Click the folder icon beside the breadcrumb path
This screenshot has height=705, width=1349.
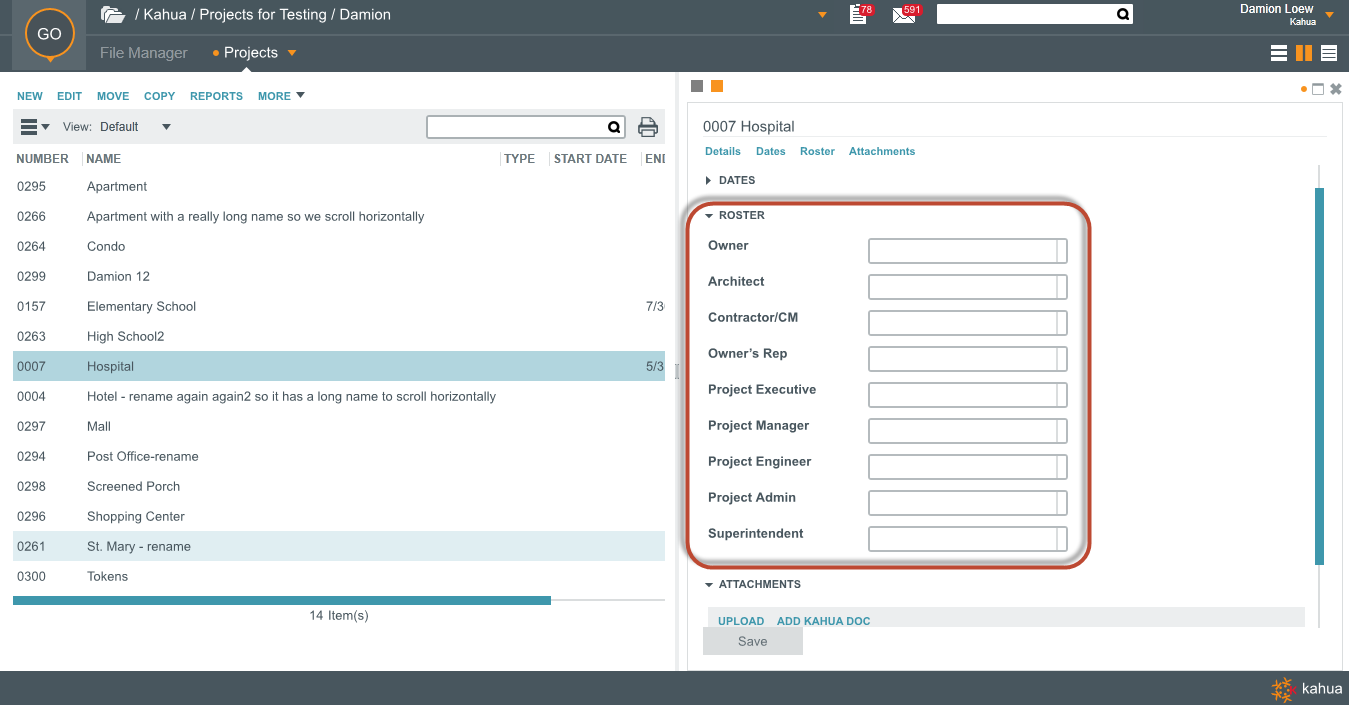113,15
